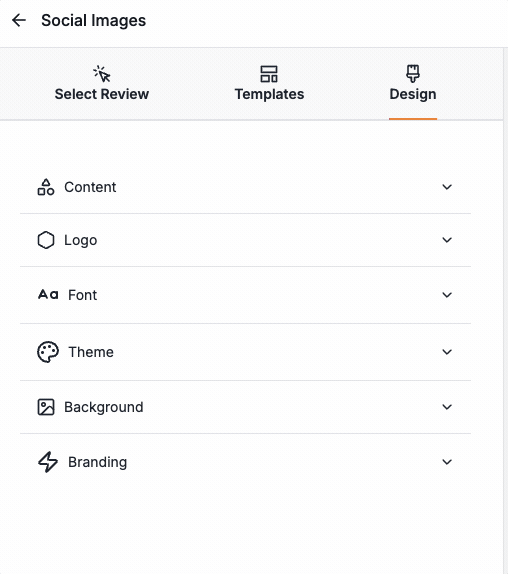Screen dimensions: 508x574
Task: Click the Logo hexagon icon
Action: 46,240
